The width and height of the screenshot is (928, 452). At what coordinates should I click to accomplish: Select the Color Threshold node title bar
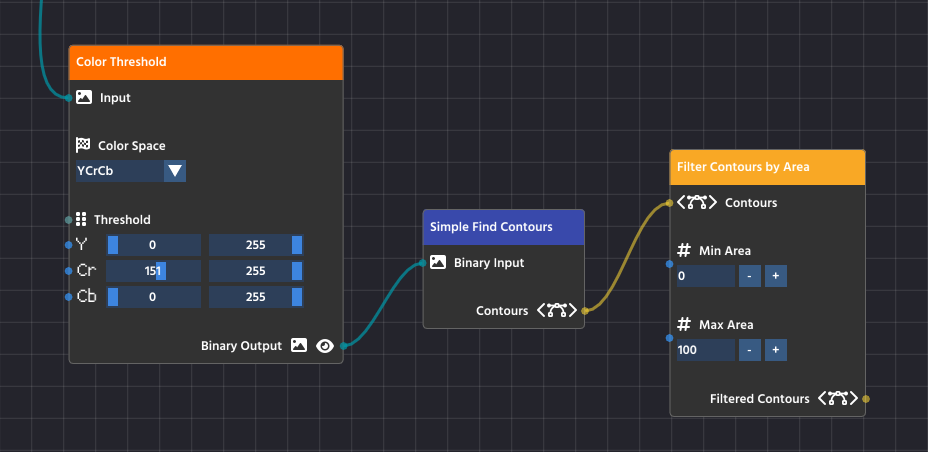(206, 62)
